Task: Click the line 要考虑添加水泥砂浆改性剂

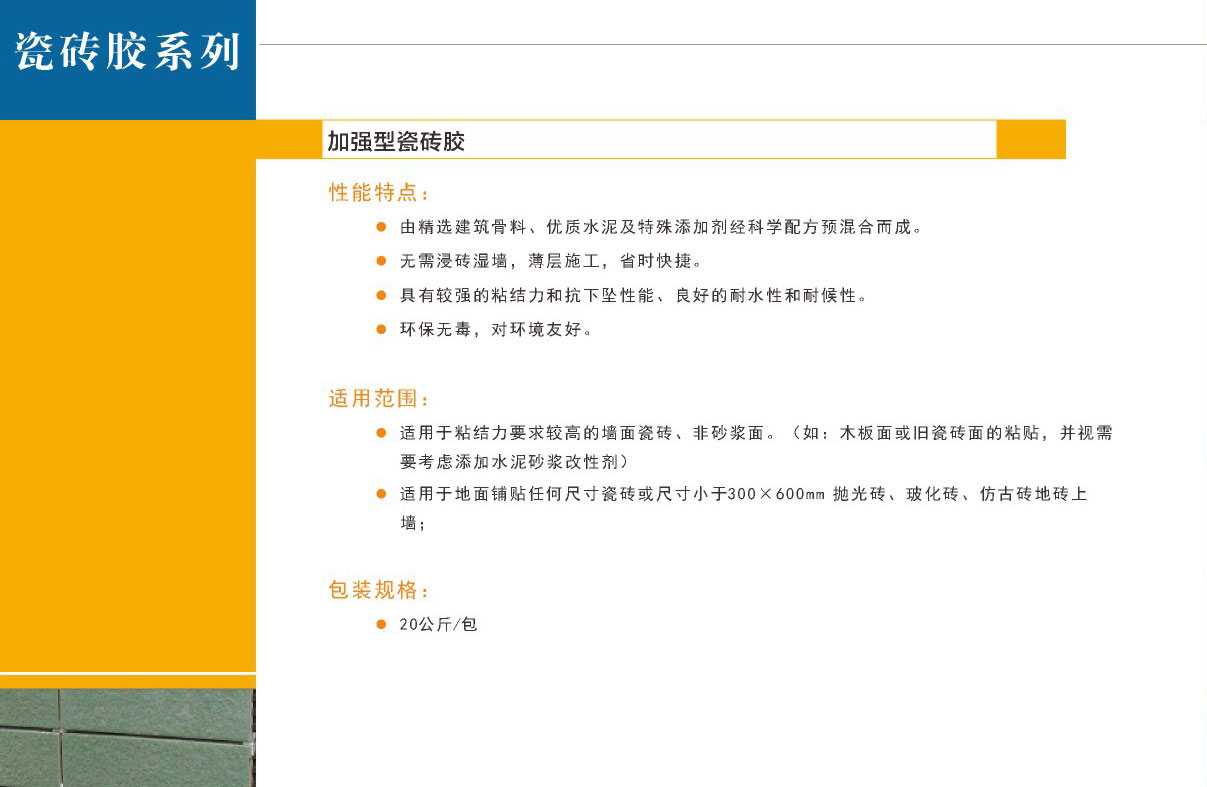Action: pos(515,461)
